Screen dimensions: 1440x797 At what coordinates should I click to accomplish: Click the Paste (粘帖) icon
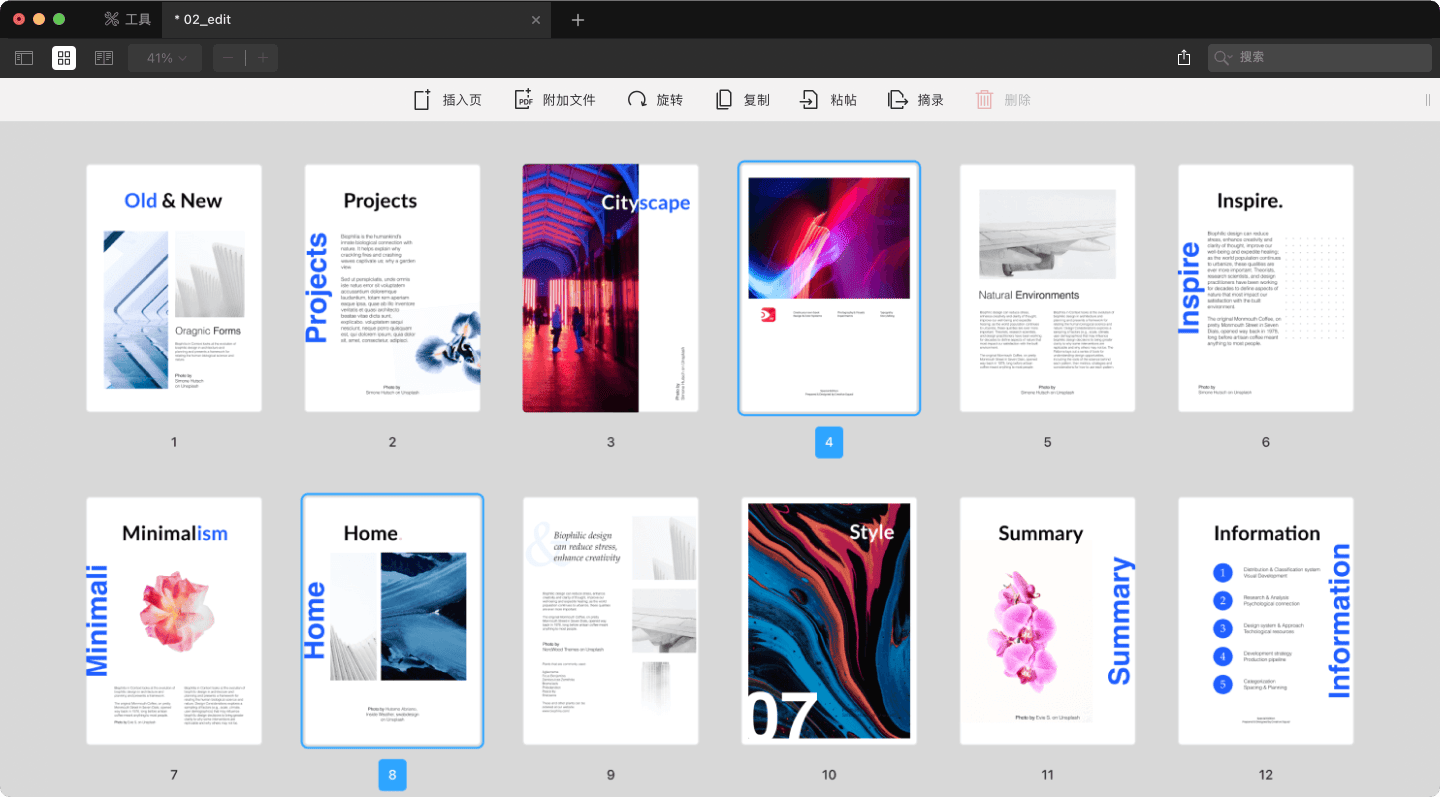[x=809, y=100]
